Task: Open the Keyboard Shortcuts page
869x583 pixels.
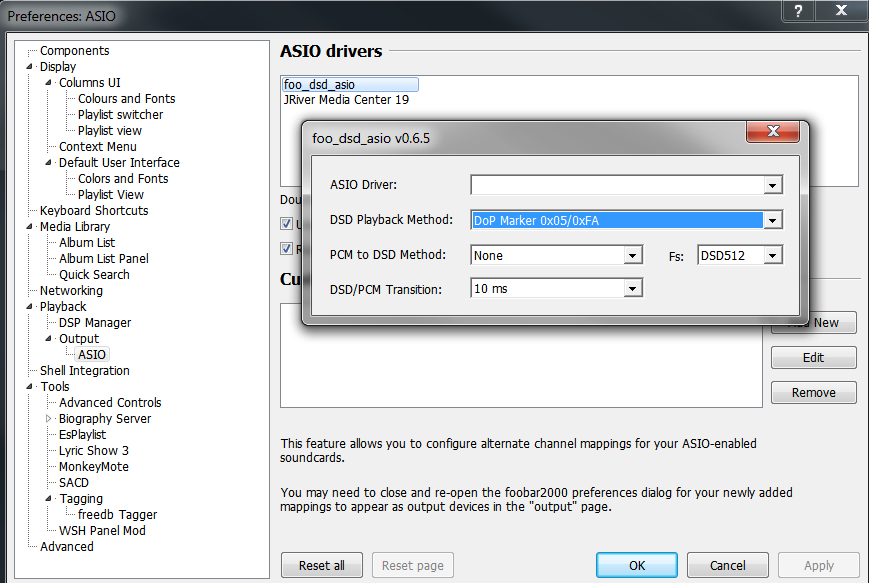Action: coord(94,211)
